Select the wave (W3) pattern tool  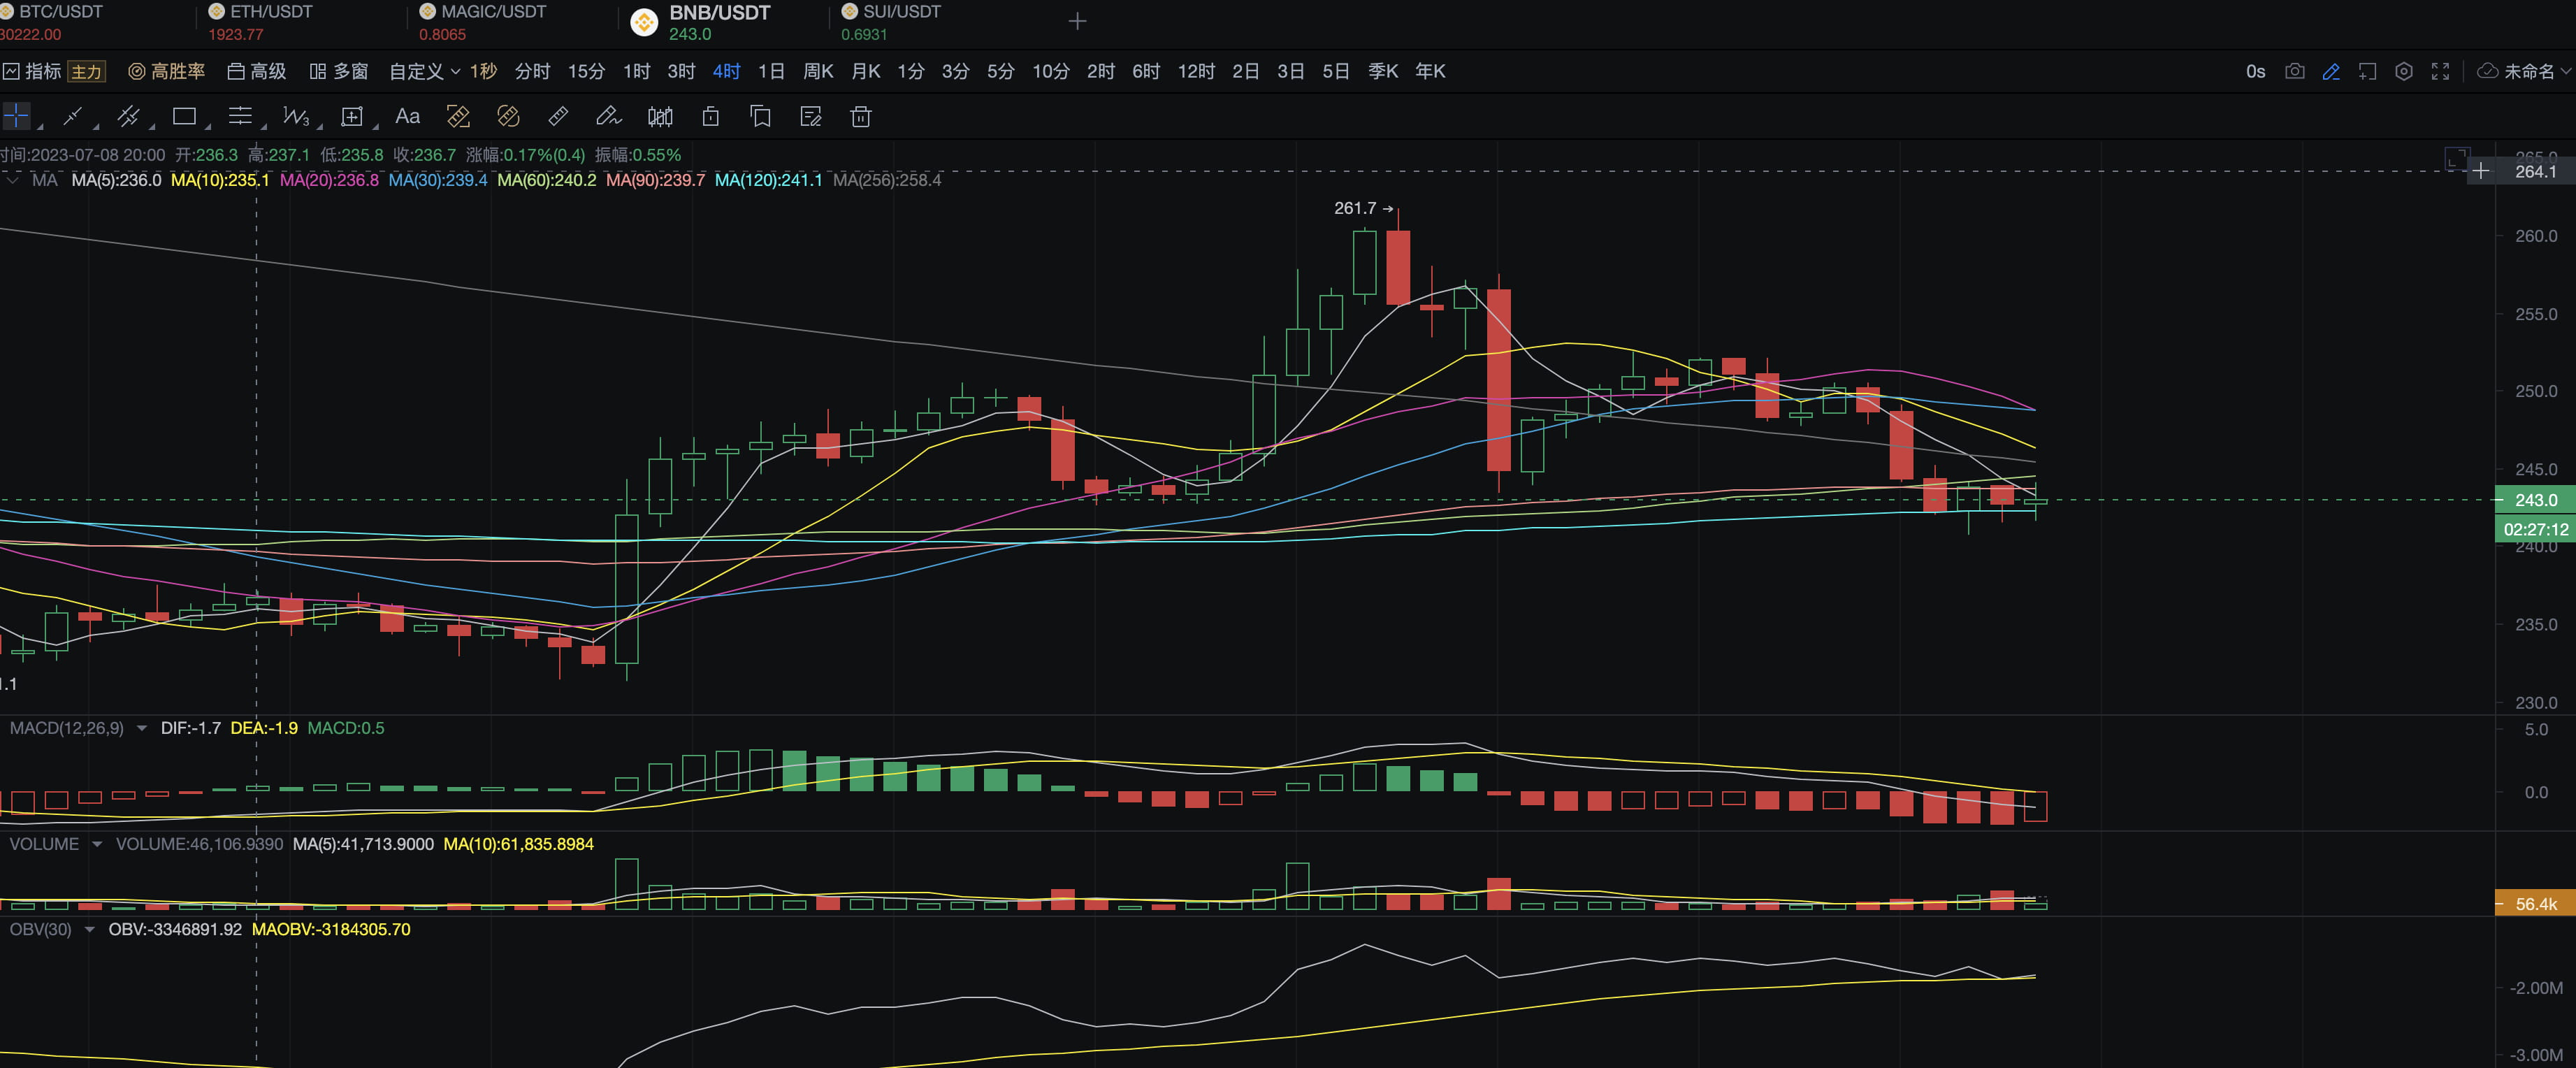[296, 116]
